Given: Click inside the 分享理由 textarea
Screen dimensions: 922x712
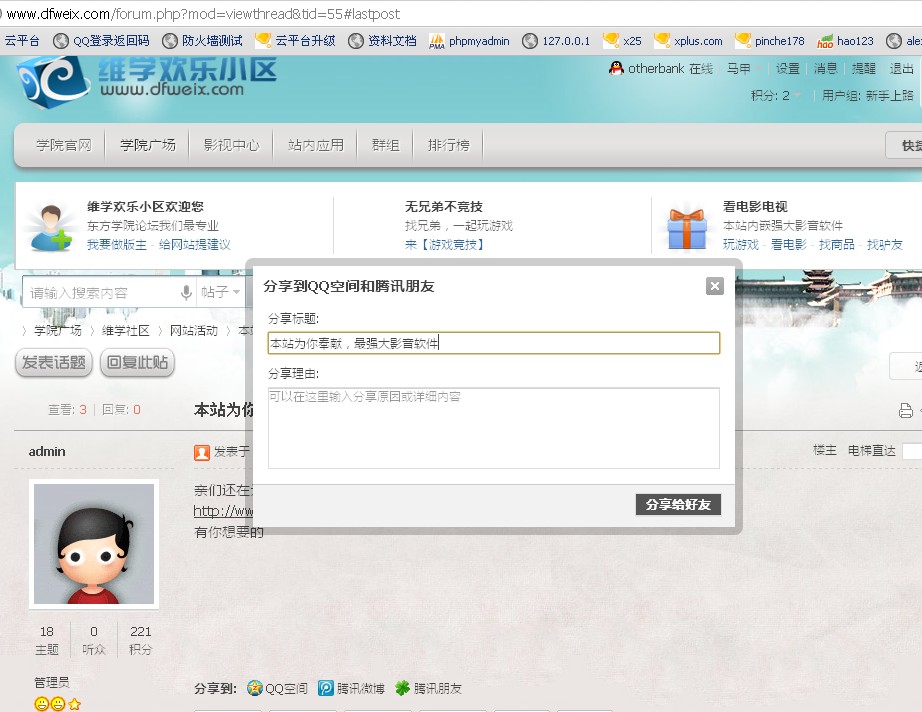Looking at the screenshot, I should (x=493, y=428).
